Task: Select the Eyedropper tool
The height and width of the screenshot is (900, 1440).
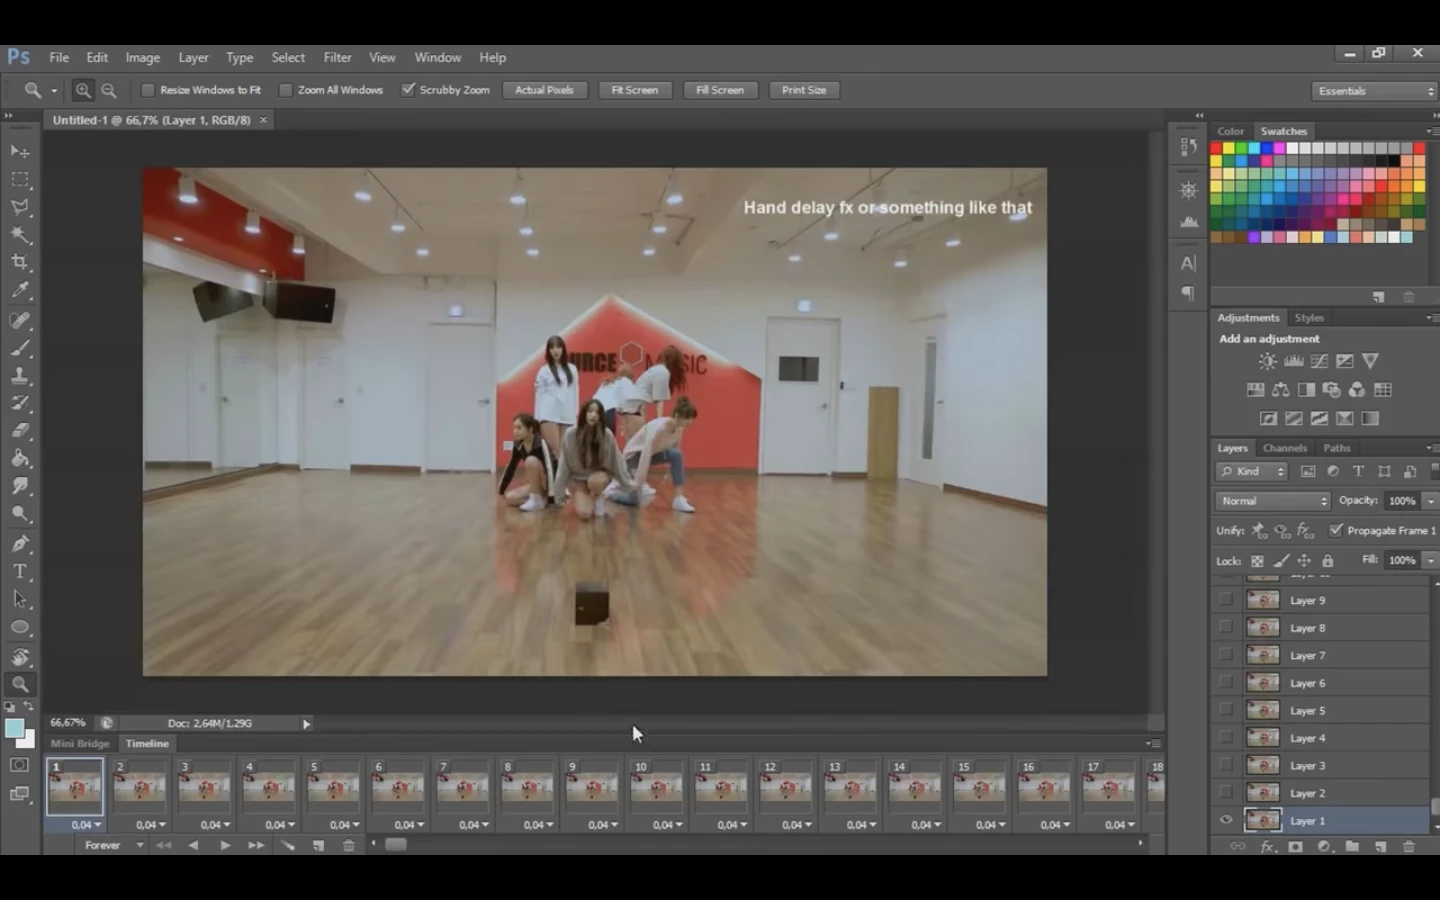Action: pos(20,290)
